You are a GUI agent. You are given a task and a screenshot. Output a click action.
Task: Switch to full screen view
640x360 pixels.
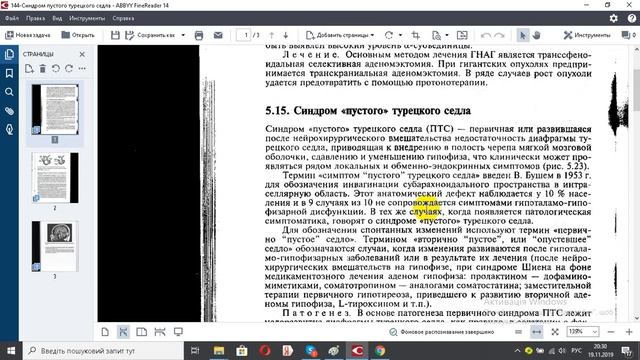click(x=178, y=332)
